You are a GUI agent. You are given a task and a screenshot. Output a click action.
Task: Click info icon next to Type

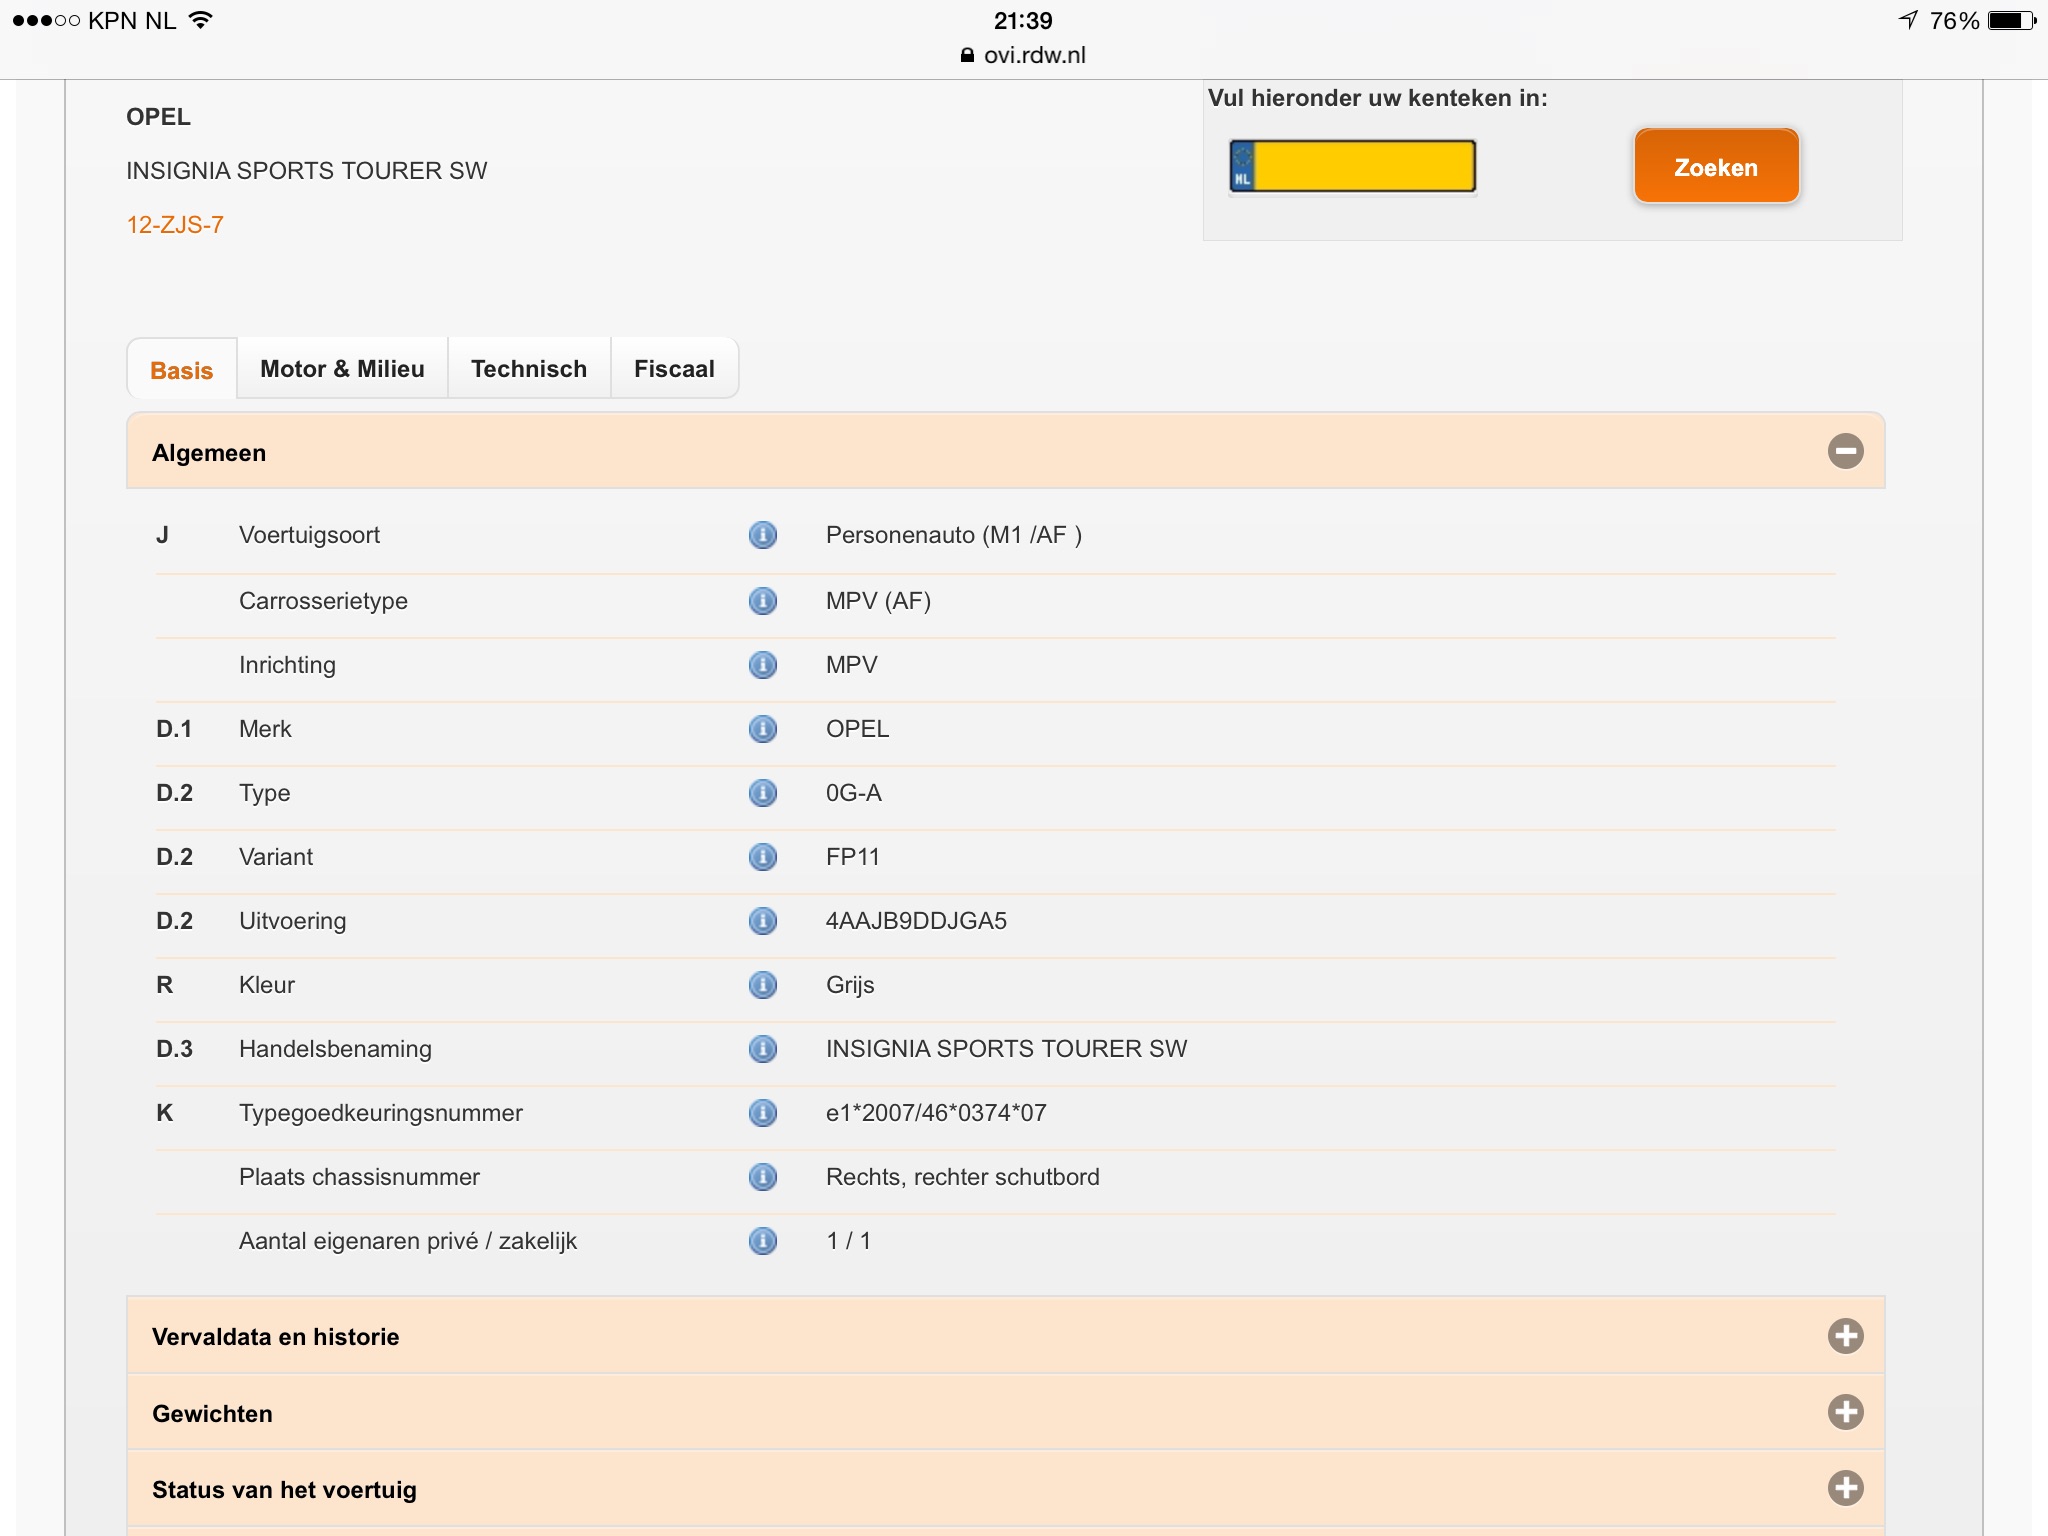click(762, 793)
